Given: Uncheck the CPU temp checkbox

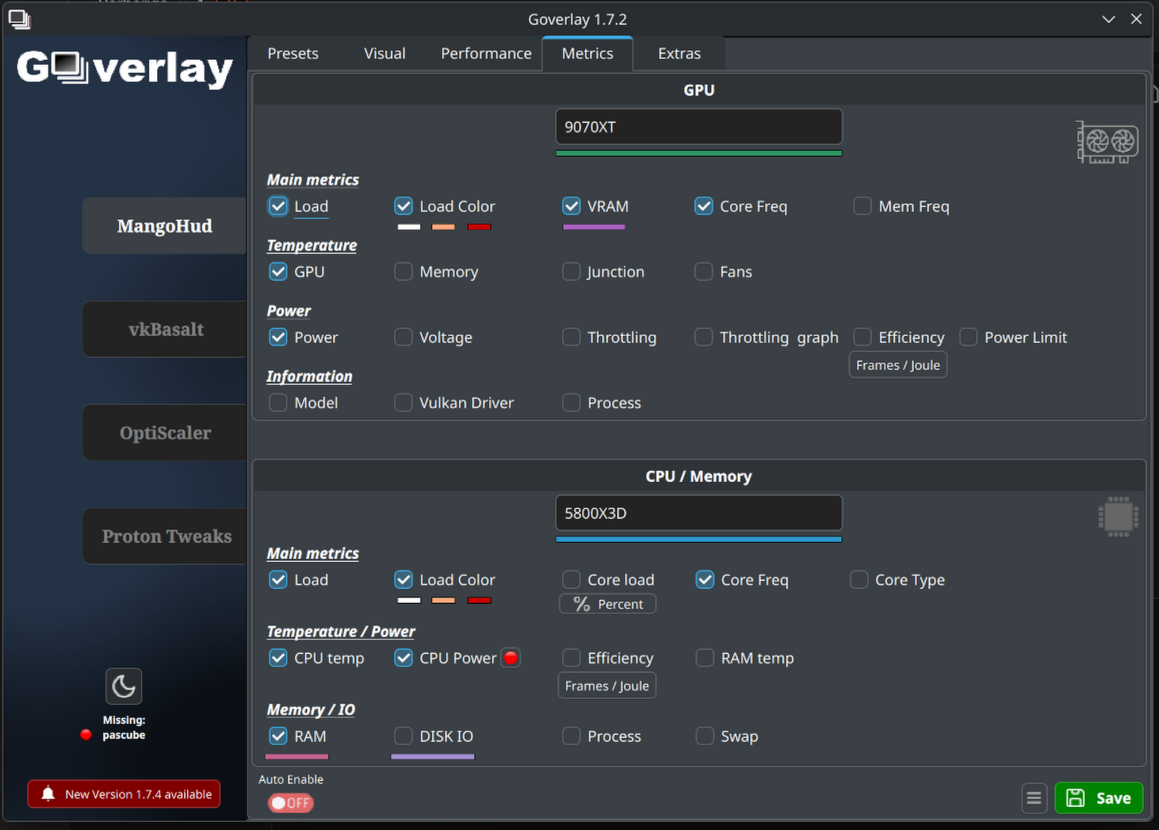Looking at the screenshot, I should [278, 658].
